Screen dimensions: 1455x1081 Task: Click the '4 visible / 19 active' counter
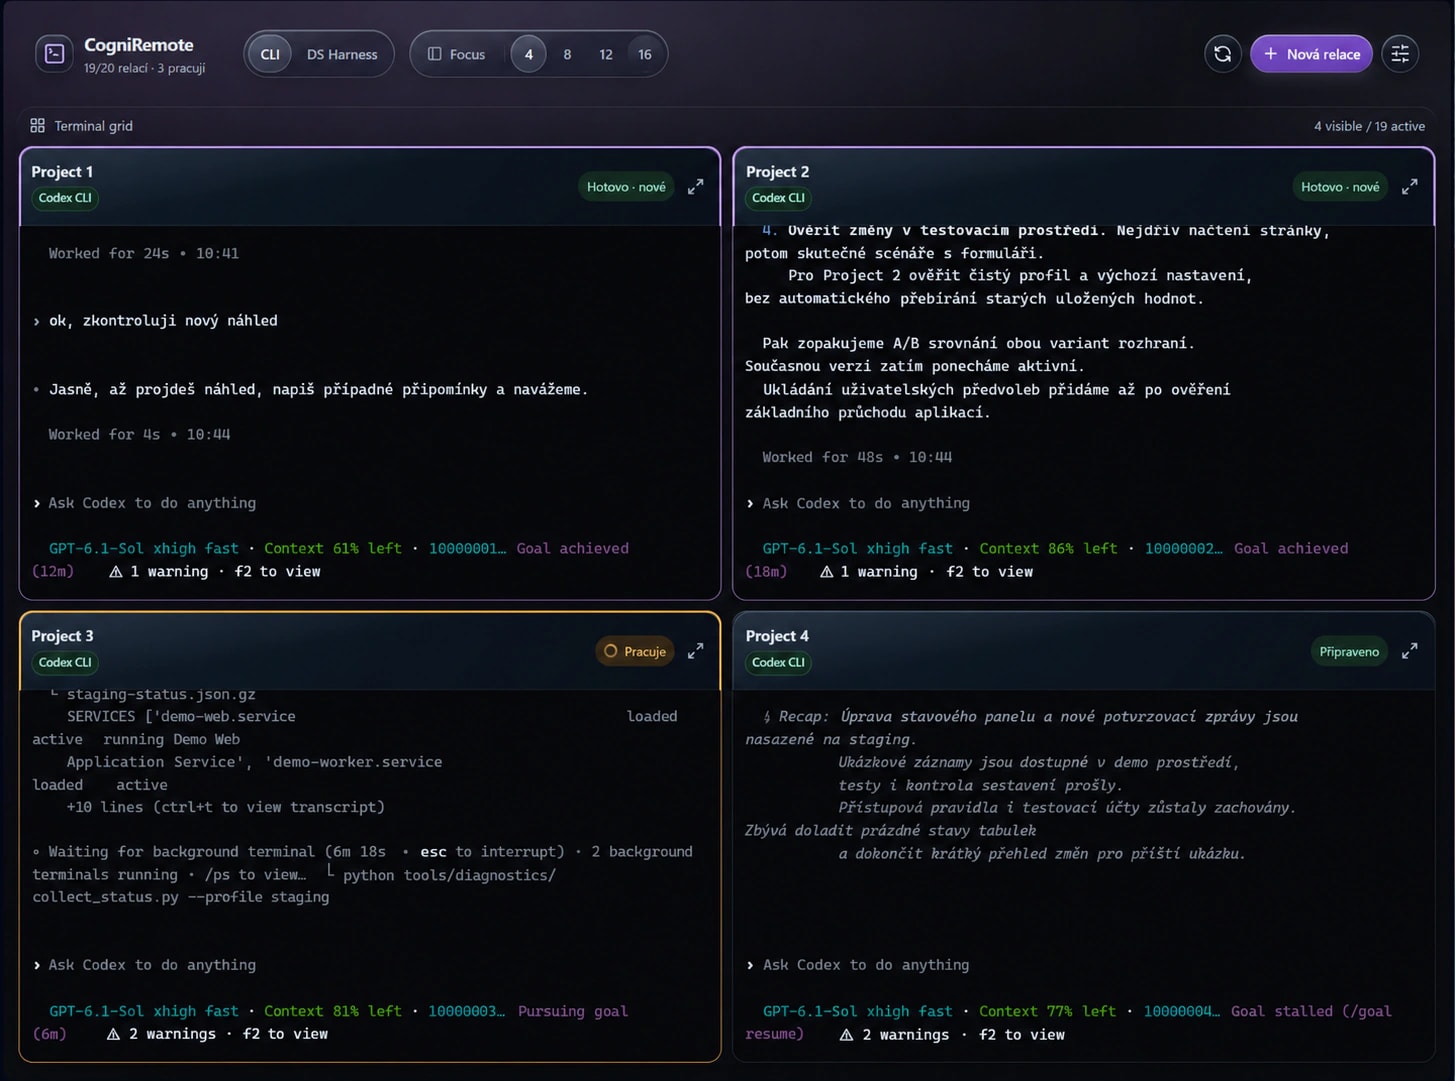point(1369,126)
